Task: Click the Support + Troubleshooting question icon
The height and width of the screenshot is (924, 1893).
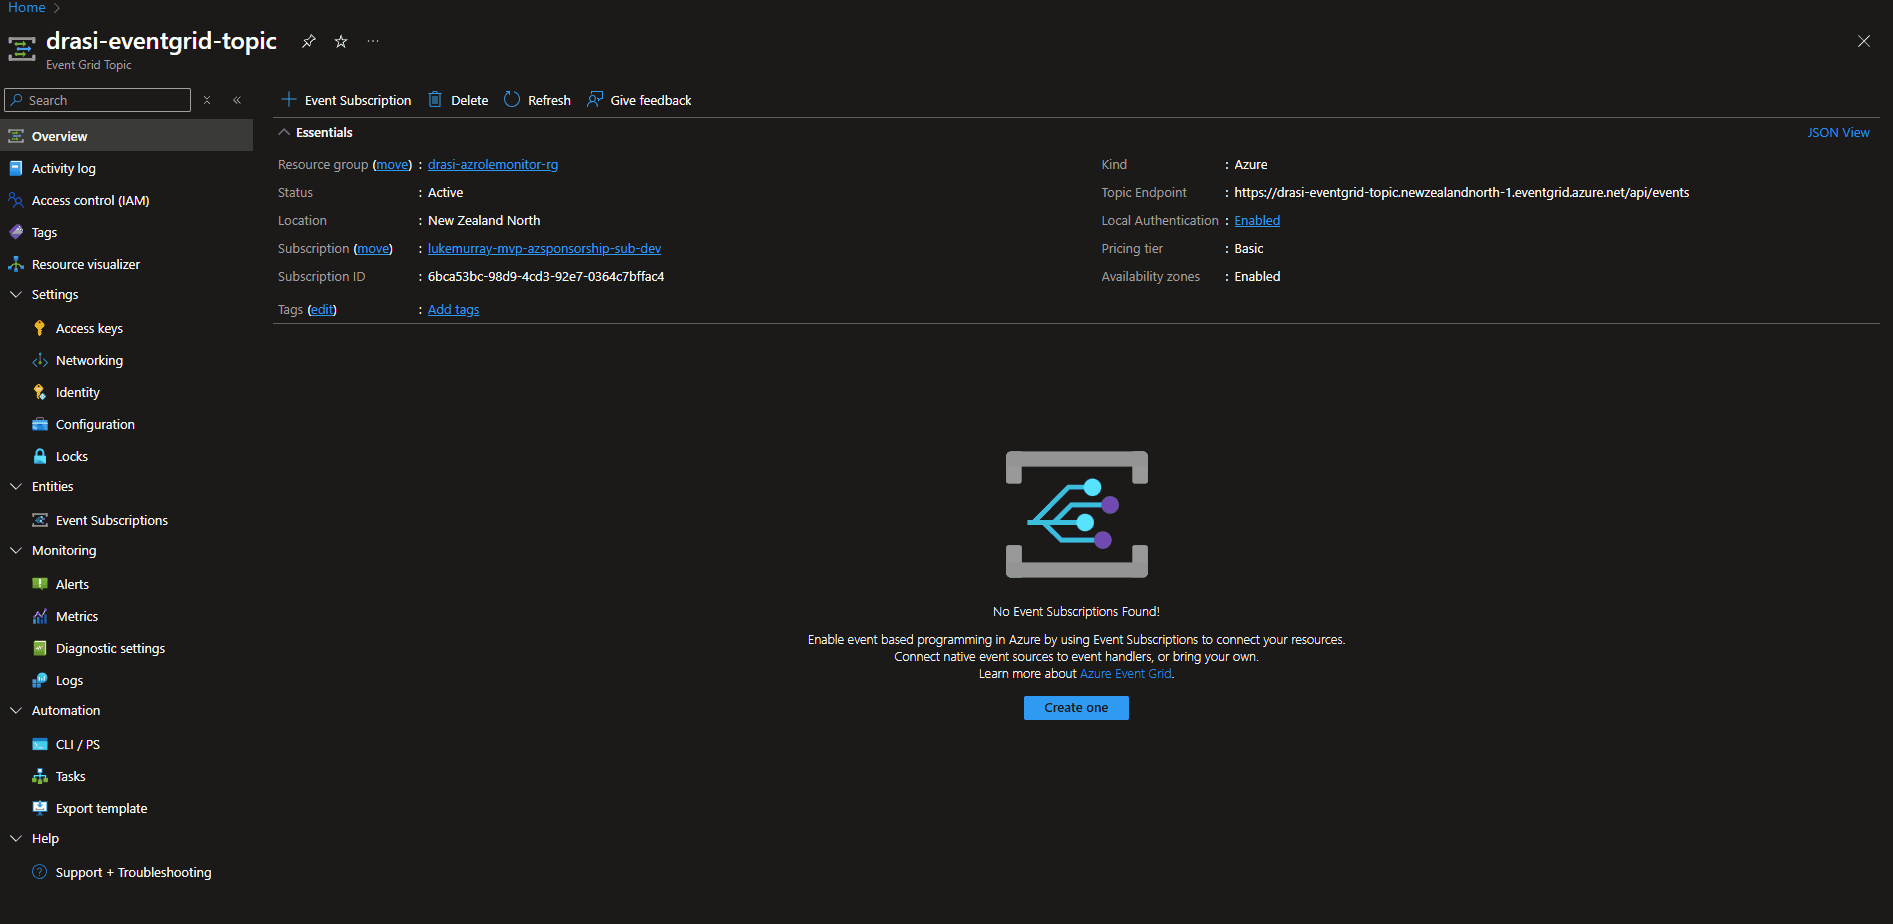Action: [x=40, y=872]
